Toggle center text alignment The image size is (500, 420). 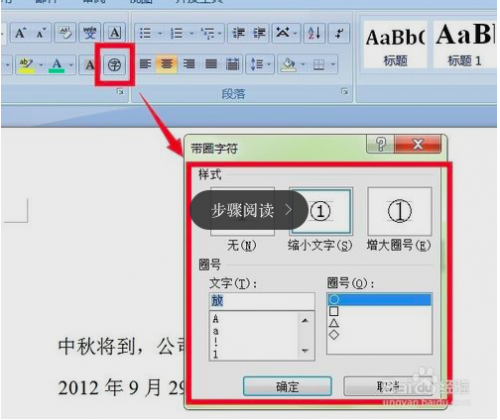point(167,64)
